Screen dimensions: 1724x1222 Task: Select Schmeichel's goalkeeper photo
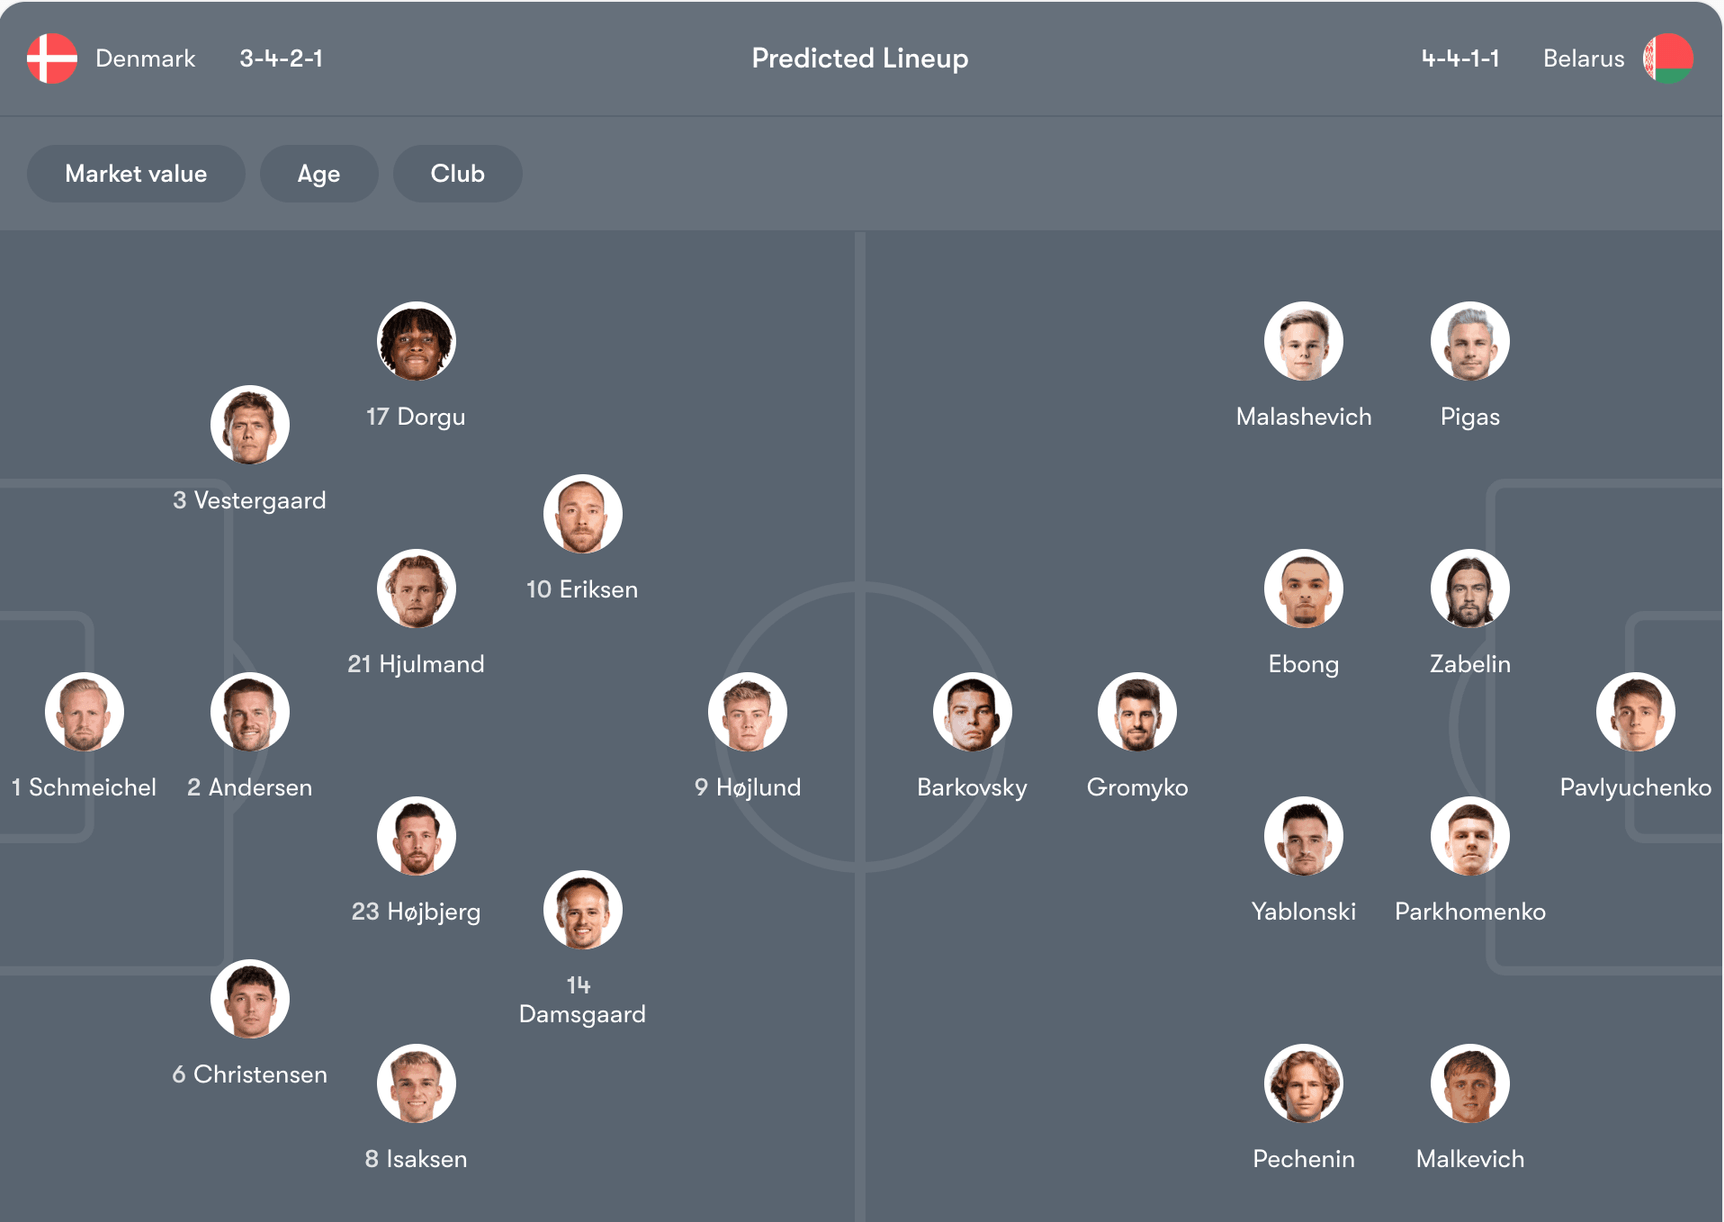[x=84, y=712]
